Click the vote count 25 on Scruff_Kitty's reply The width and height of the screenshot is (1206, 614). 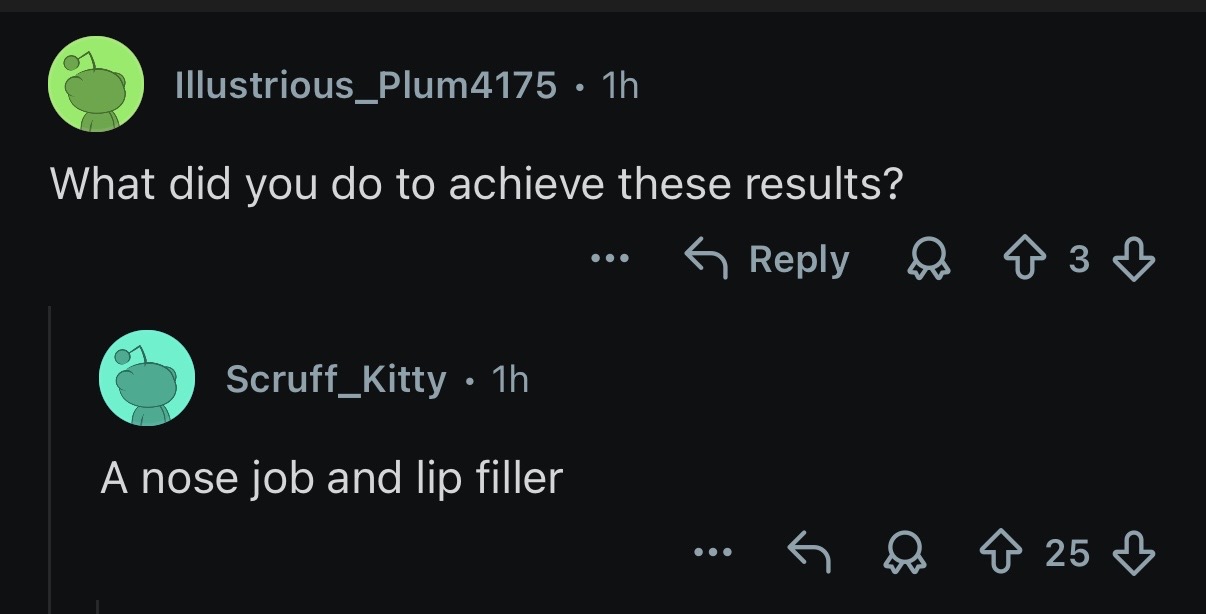point(1068,552)
